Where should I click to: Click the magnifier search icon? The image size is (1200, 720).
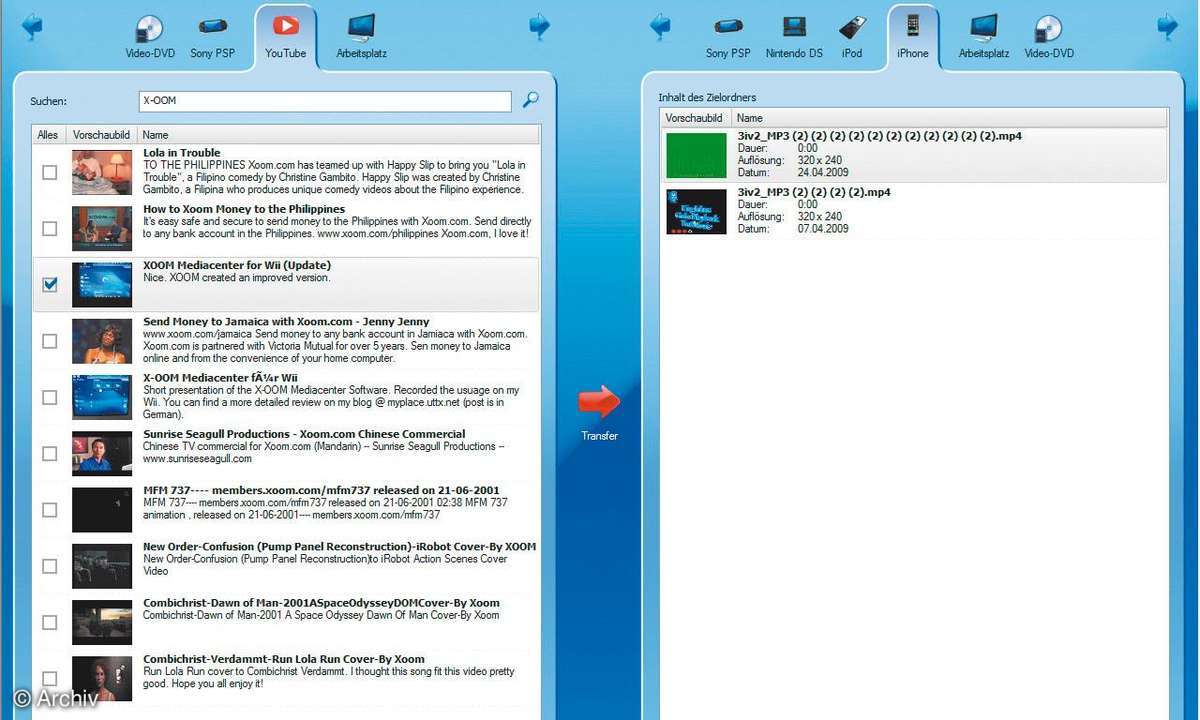(531, 100)
